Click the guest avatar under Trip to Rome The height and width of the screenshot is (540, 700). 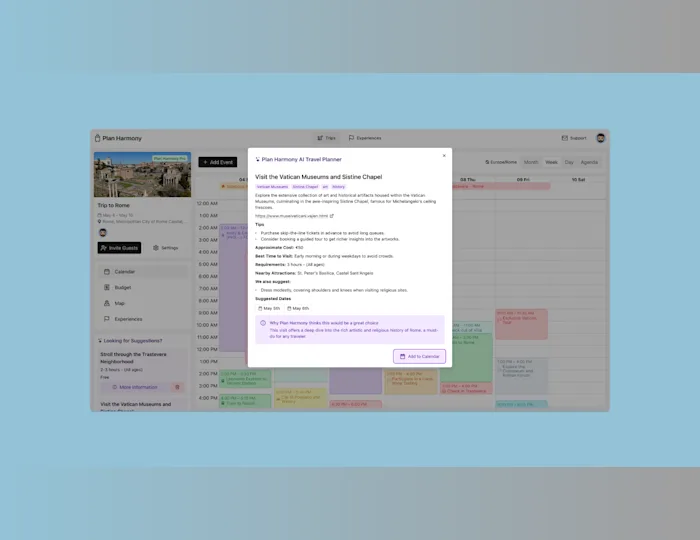pyautogui.click(x=103, y=233)
